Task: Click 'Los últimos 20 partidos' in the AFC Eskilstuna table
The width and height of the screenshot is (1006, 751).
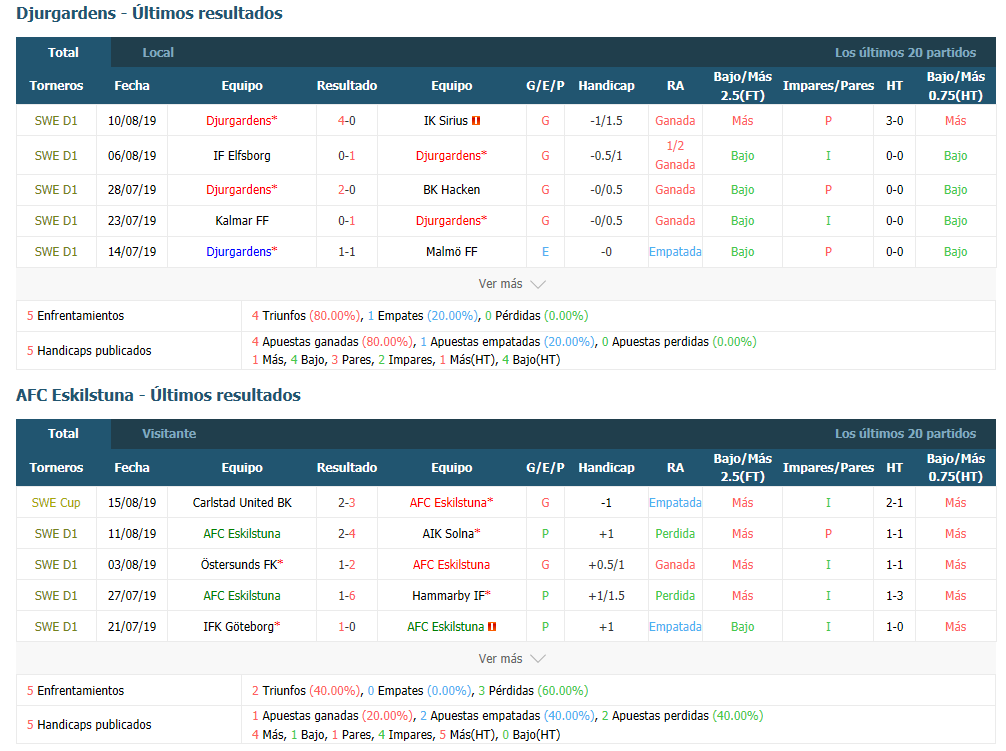Action: point(905,434)
